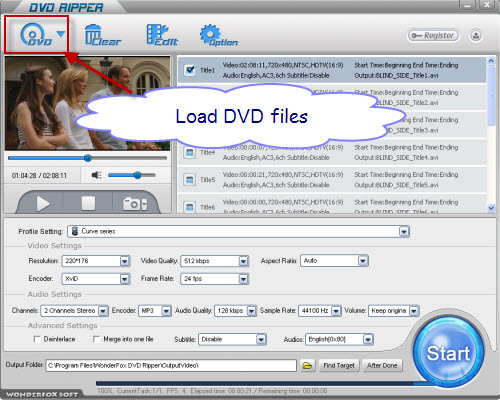Check the Title6 checkbox

[190, 207]
